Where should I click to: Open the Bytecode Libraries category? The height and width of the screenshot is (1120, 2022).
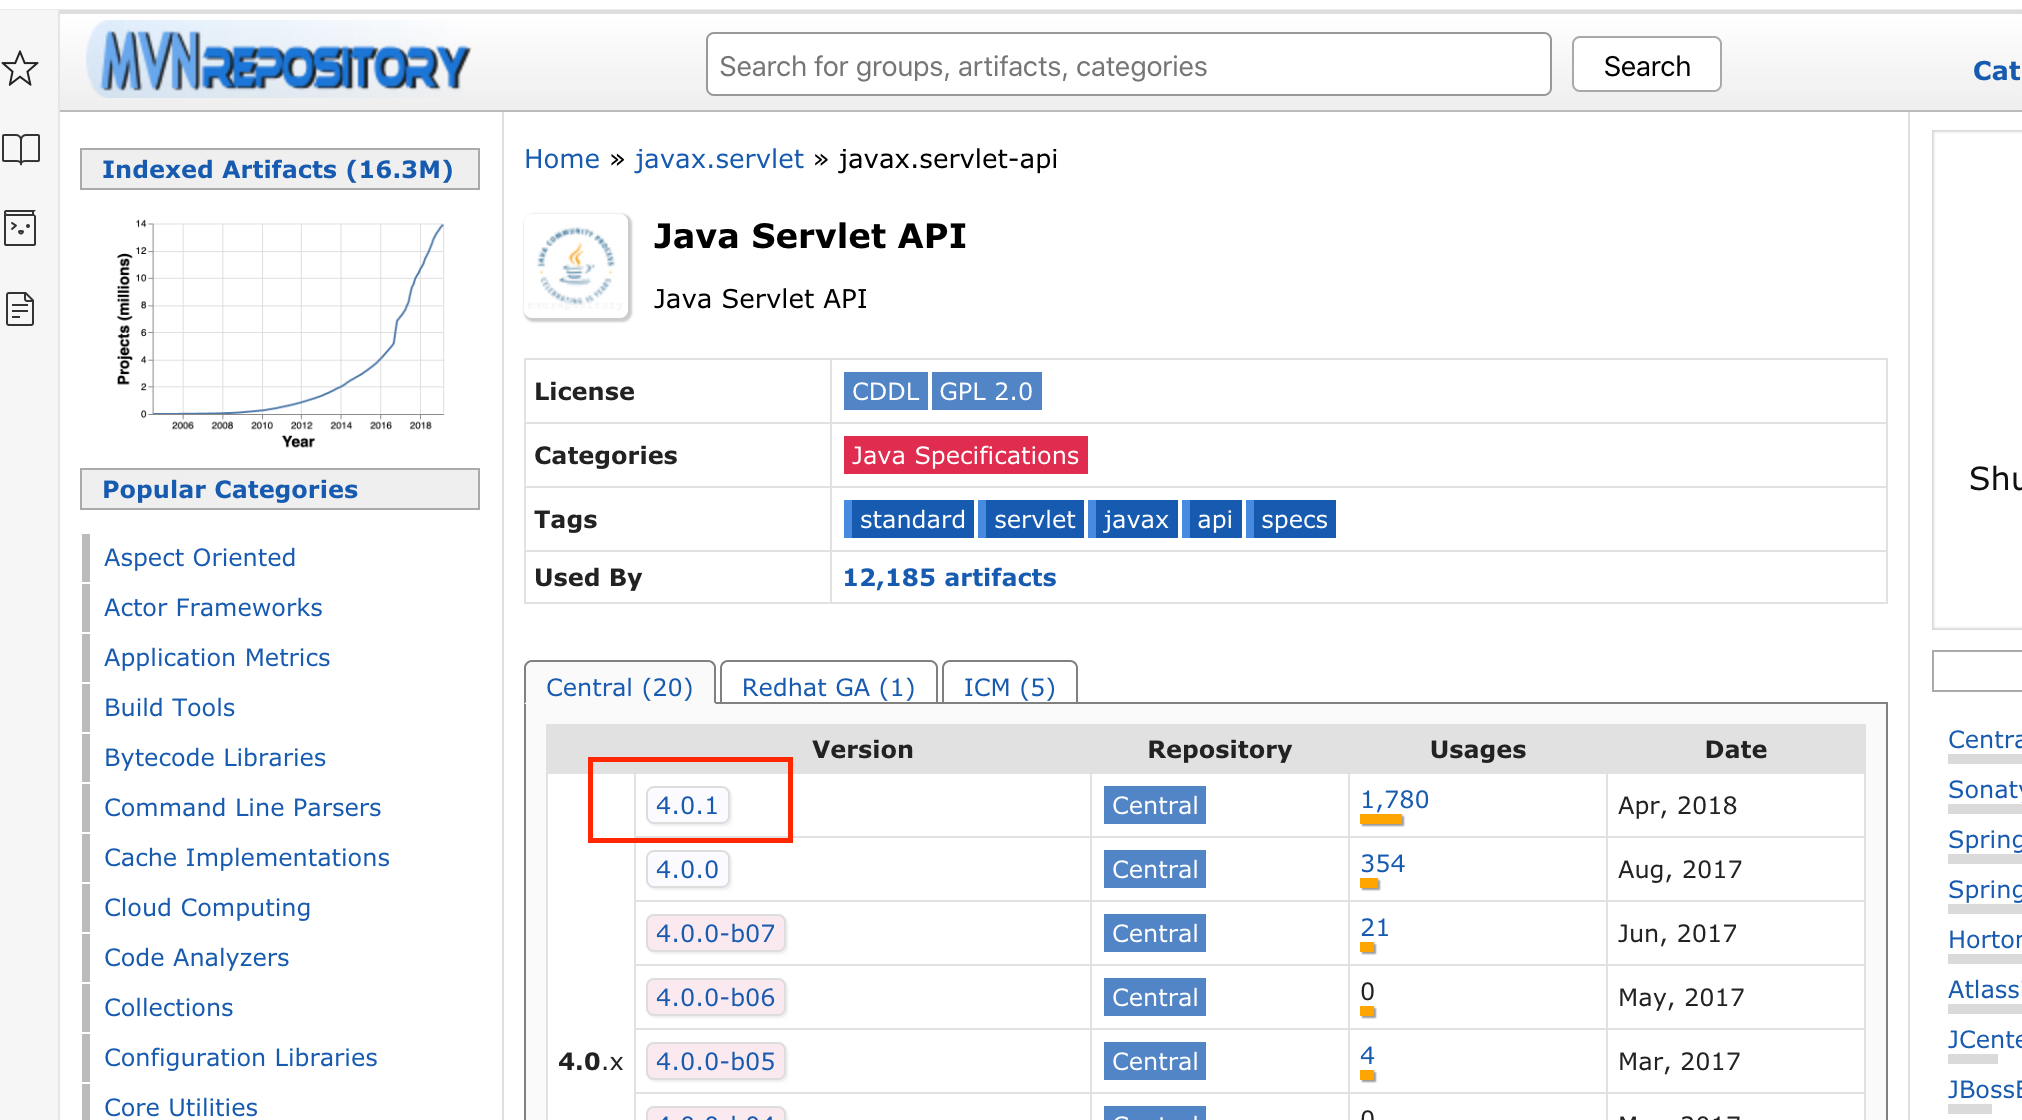tap(215, 757)
